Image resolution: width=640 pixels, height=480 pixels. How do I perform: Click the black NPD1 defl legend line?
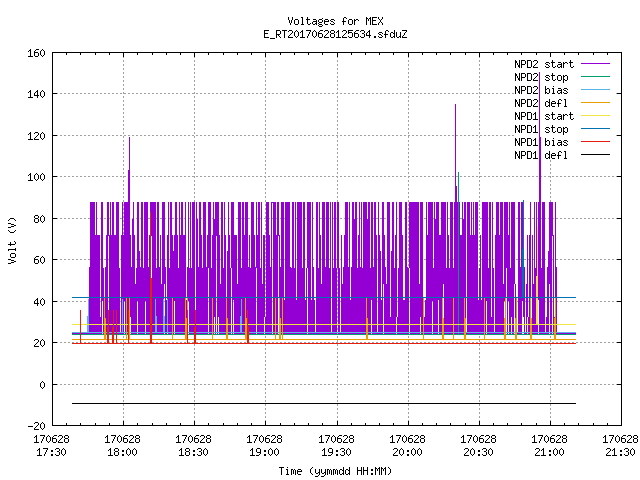(595, 155)
